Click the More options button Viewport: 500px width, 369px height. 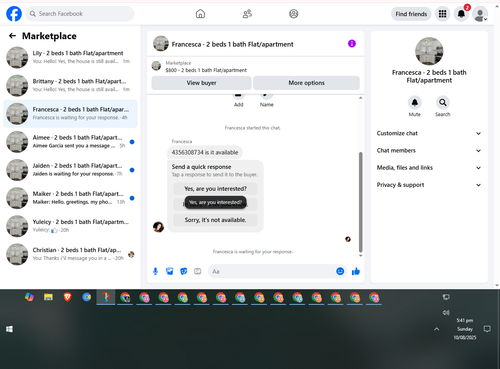point(306,83)
